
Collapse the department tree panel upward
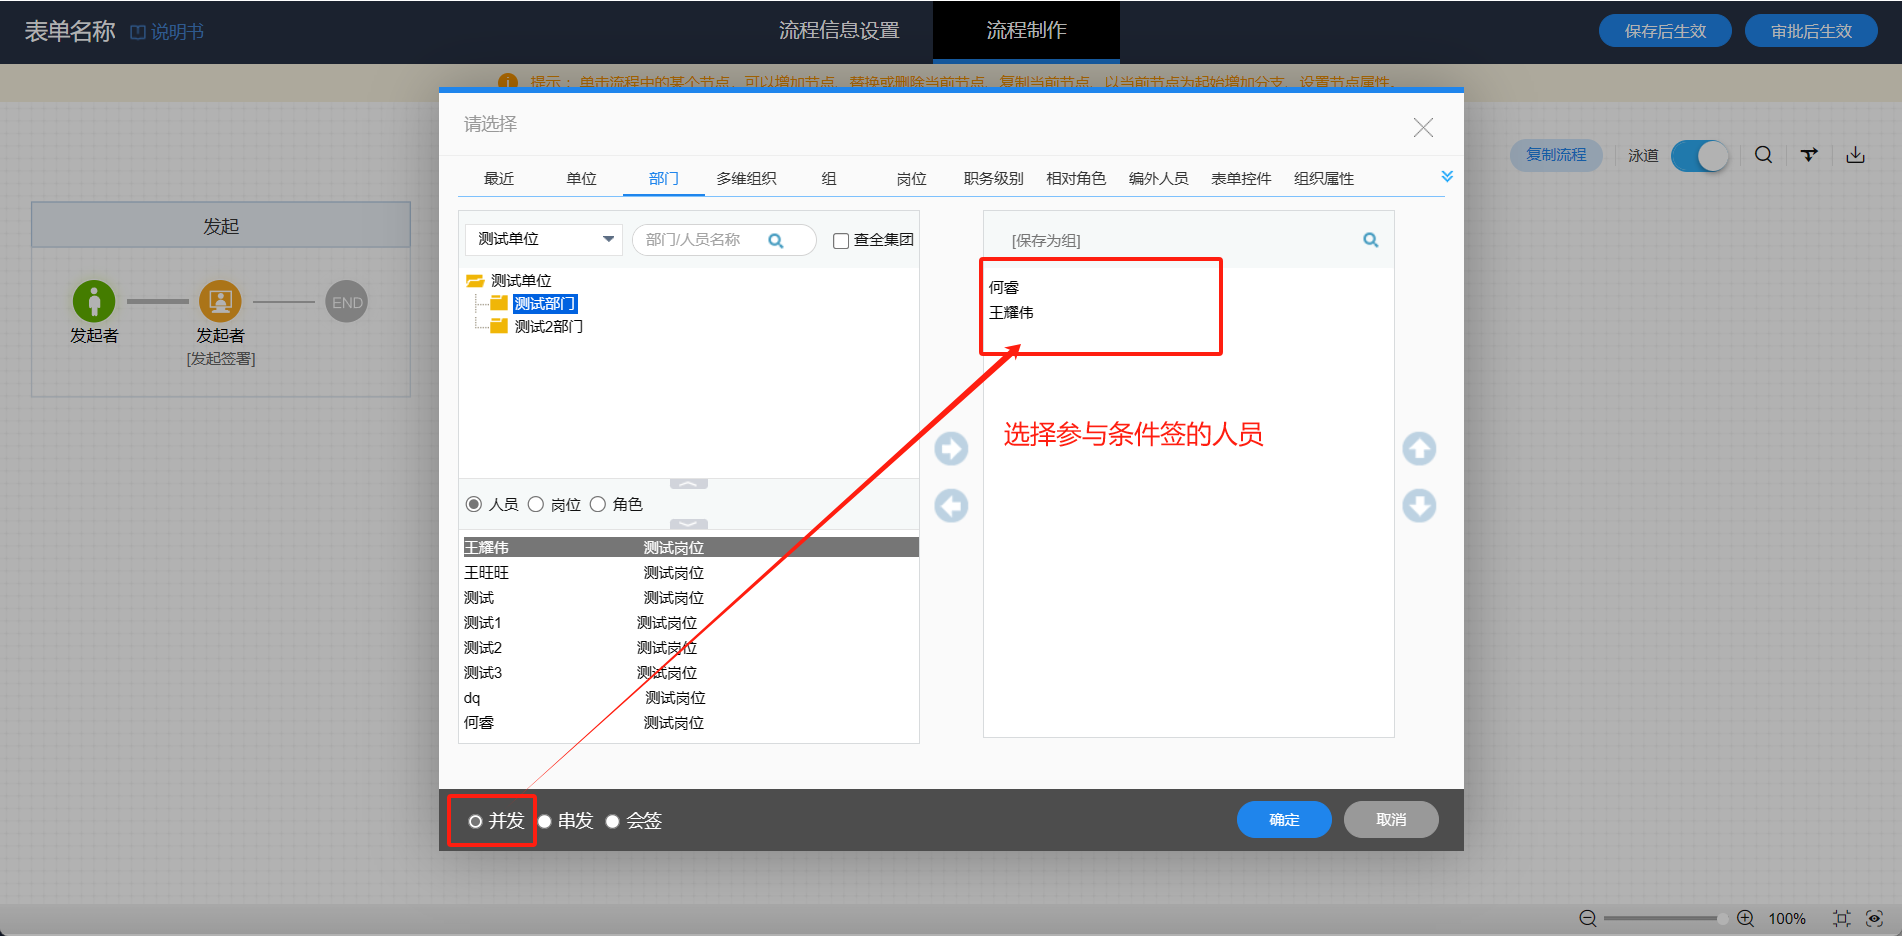pos(688,484)
